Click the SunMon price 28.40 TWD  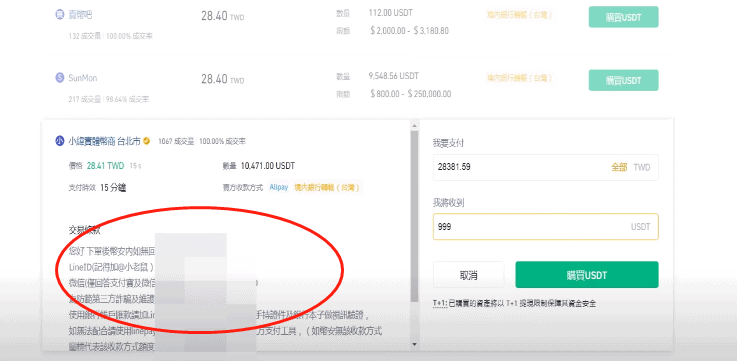pos(223,79)
